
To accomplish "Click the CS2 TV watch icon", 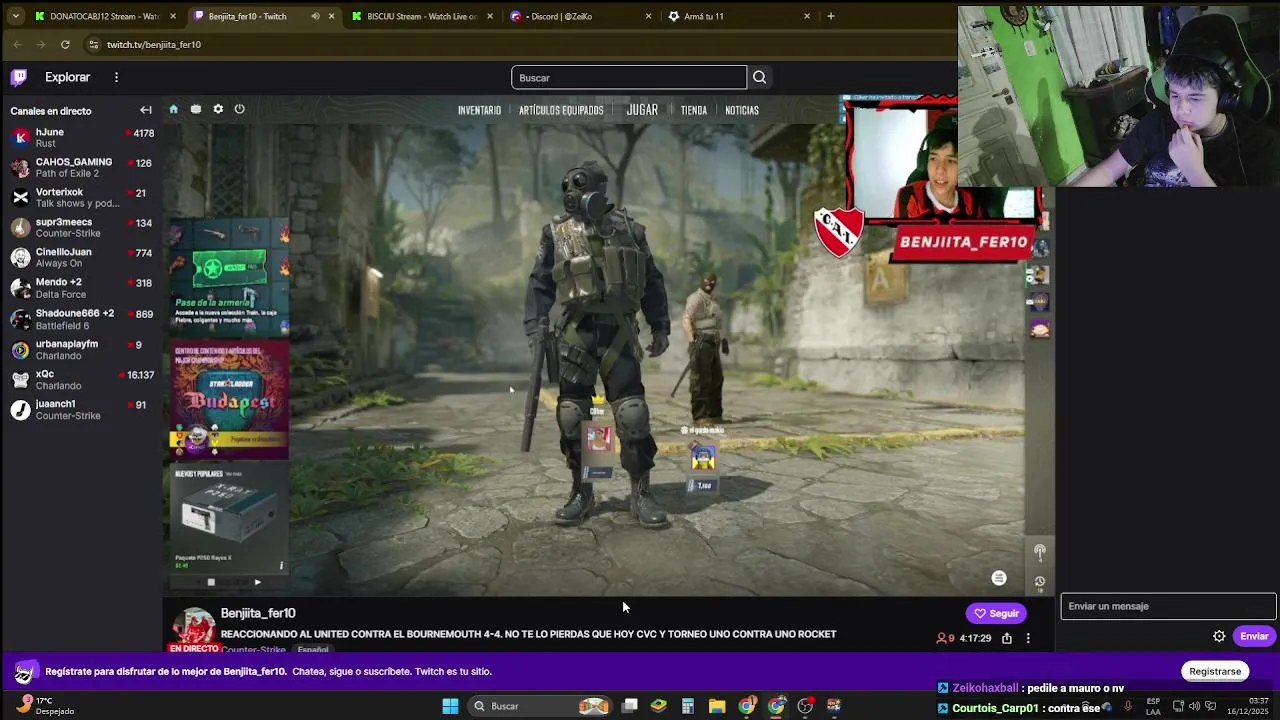I will (196, 109).
